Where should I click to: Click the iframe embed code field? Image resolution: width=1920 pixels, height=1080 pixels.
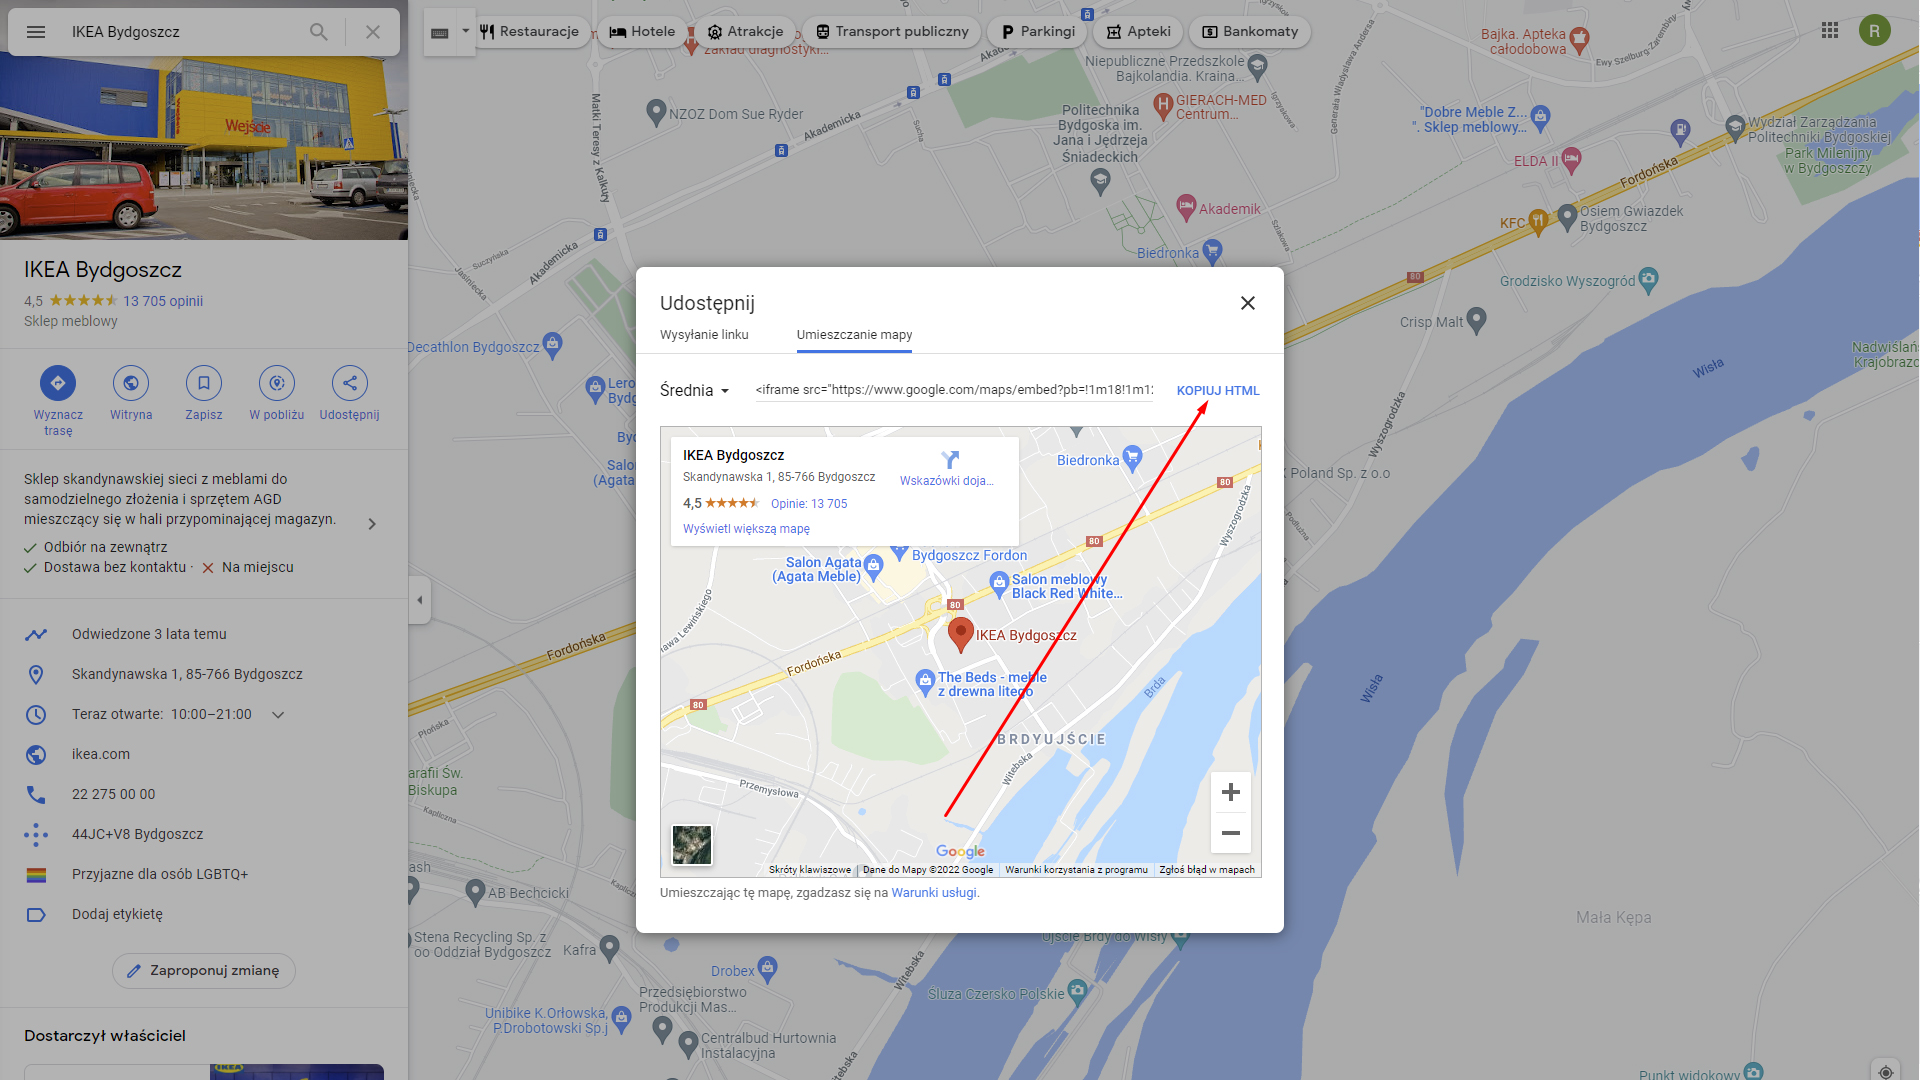click(954, 390)
